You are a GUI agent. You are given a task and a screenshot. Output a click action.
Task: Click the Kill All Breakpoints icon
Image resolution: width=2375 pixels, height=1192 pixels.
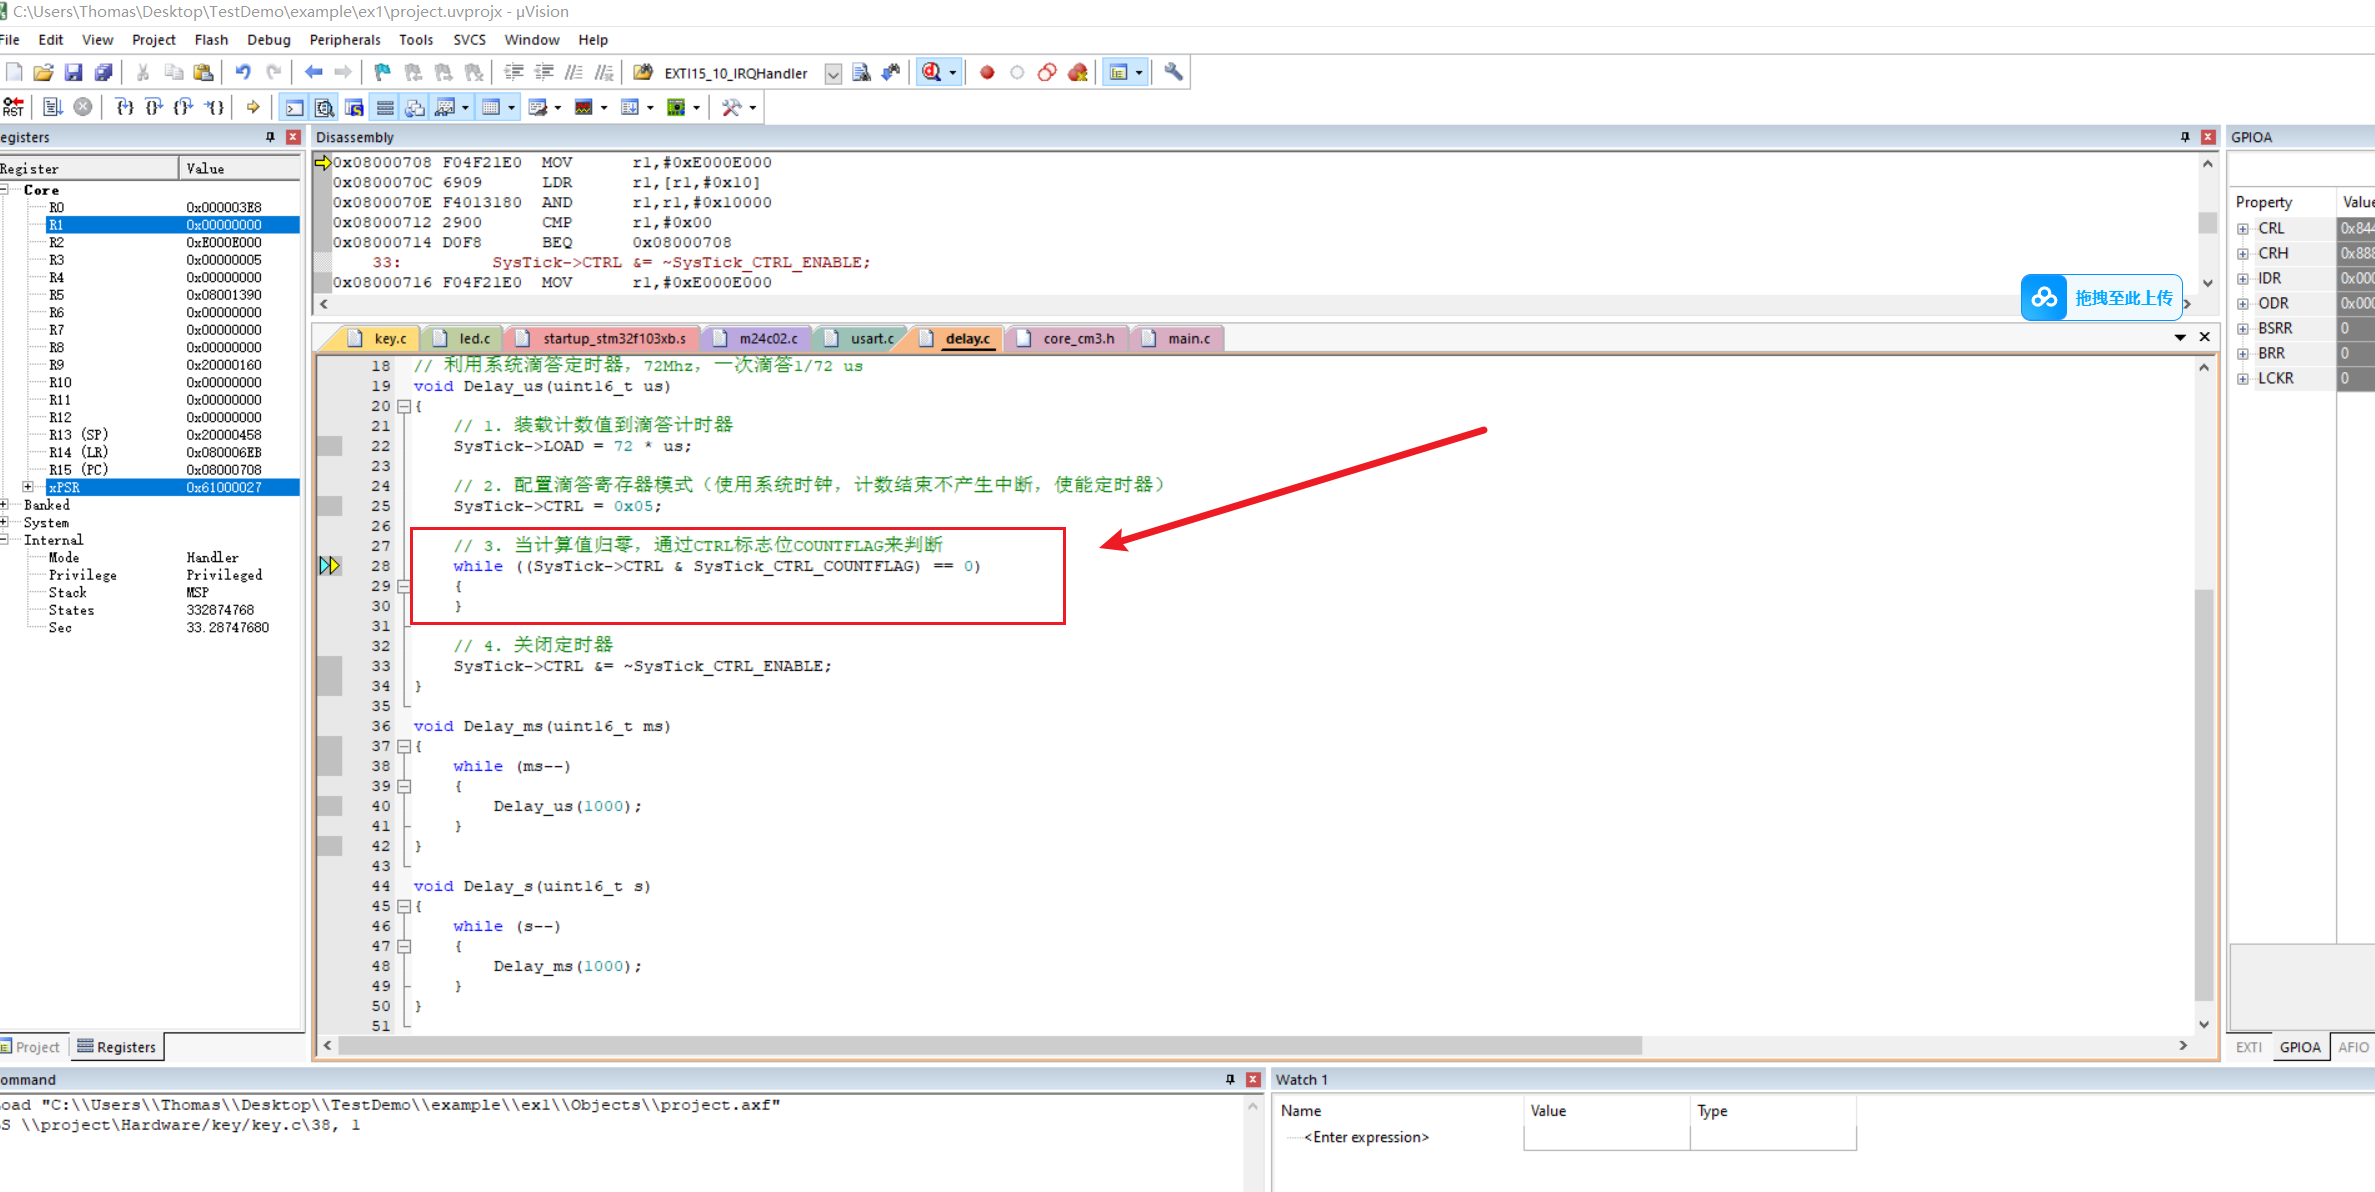[x=1077, y=72]
